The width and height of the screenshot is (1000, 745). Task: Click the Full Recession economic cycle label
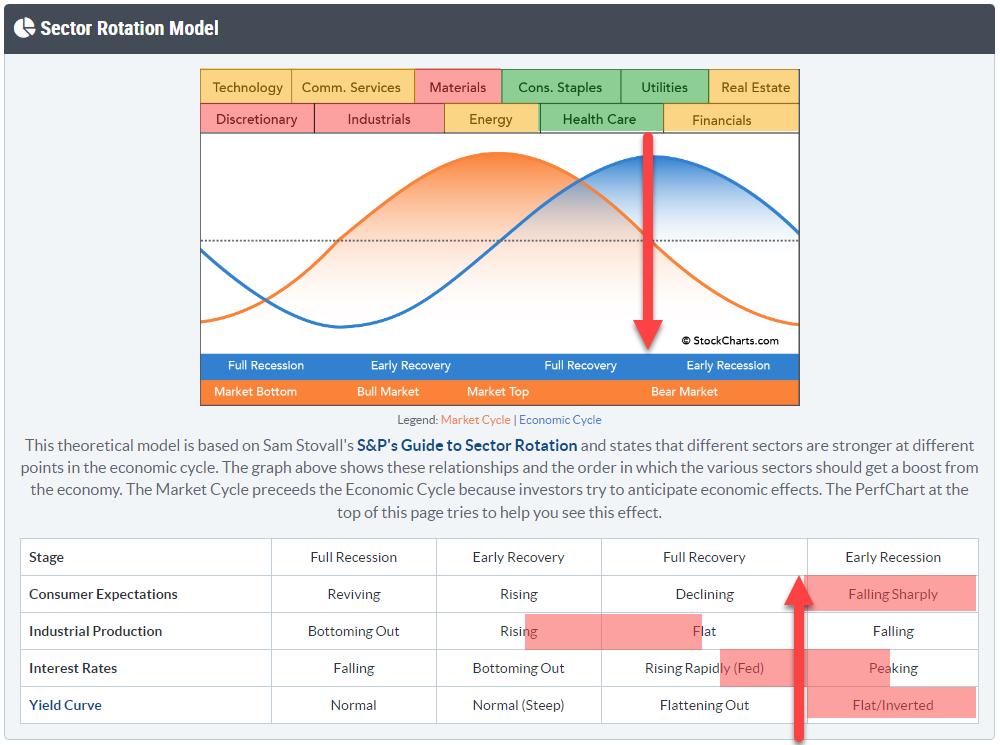pyautogui.click(x=266, y=365)
